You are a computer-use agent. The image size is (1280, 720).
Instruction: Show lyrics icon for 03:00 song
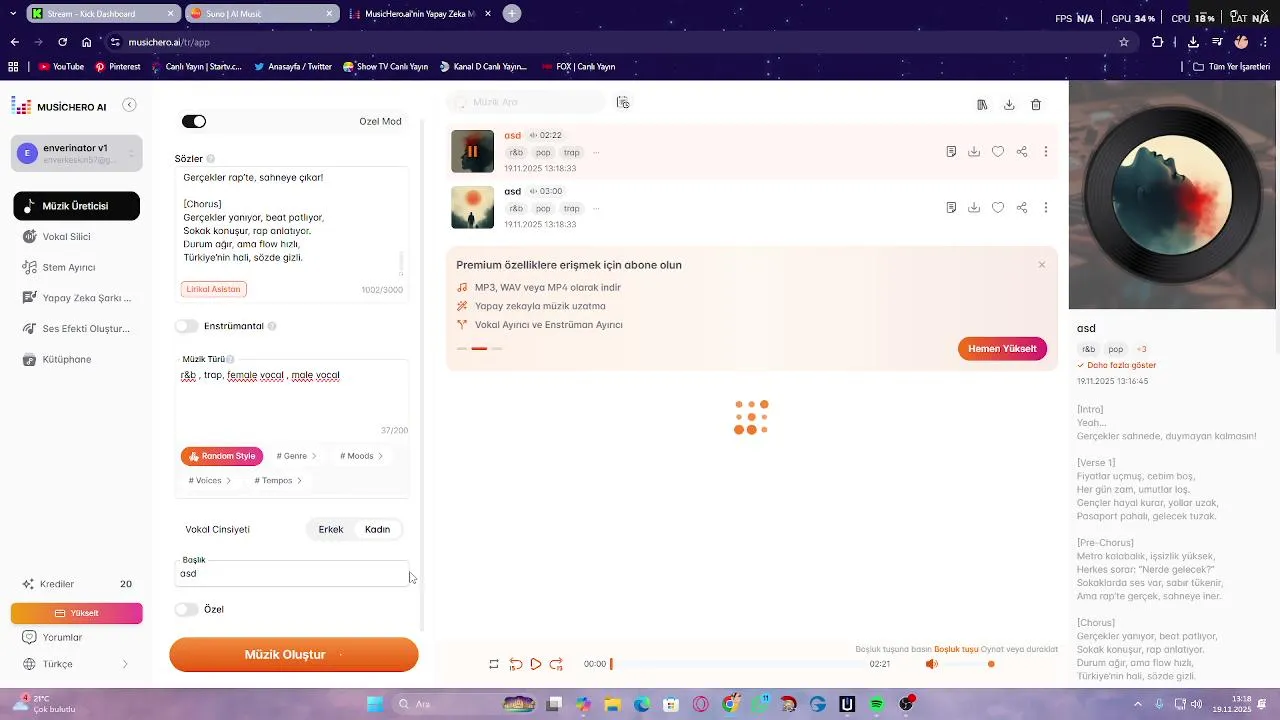(951, 208)
